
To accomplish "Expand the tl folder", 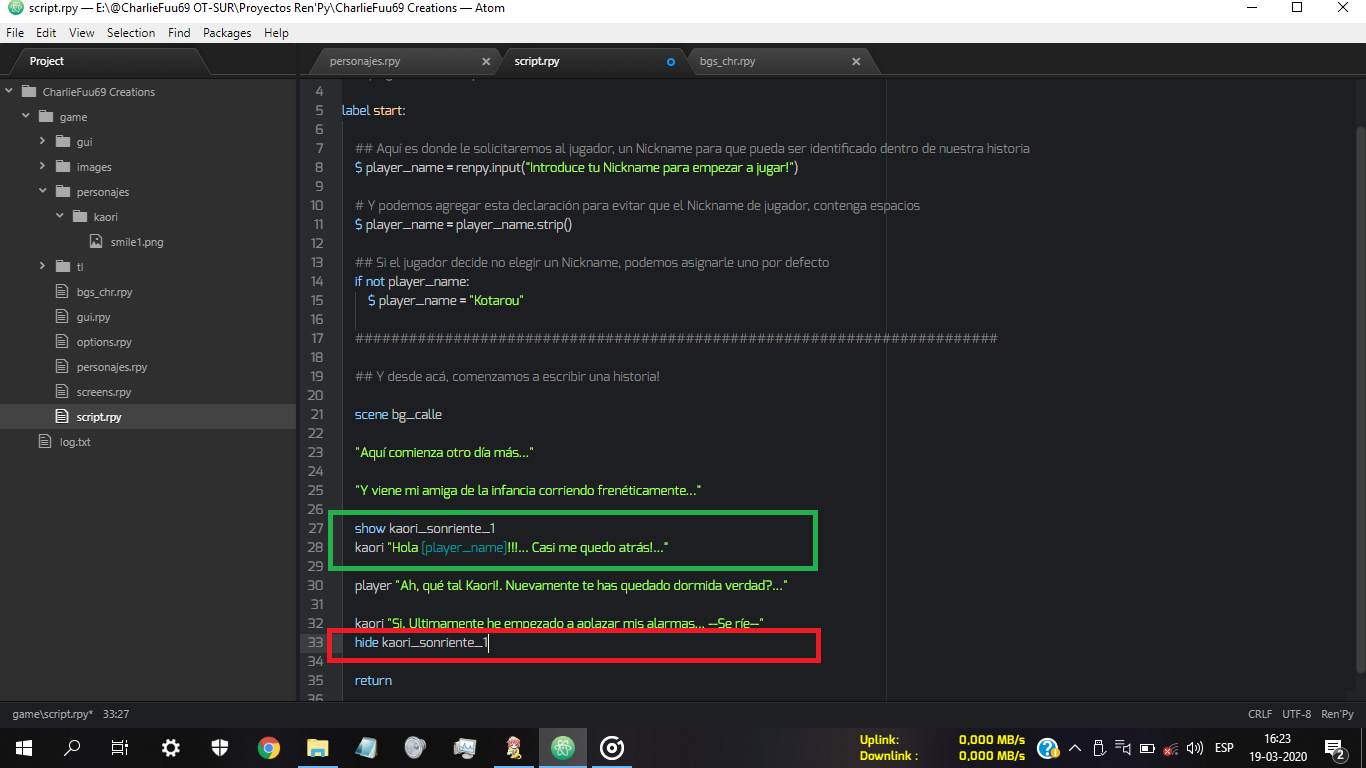I will pos(43,266).
